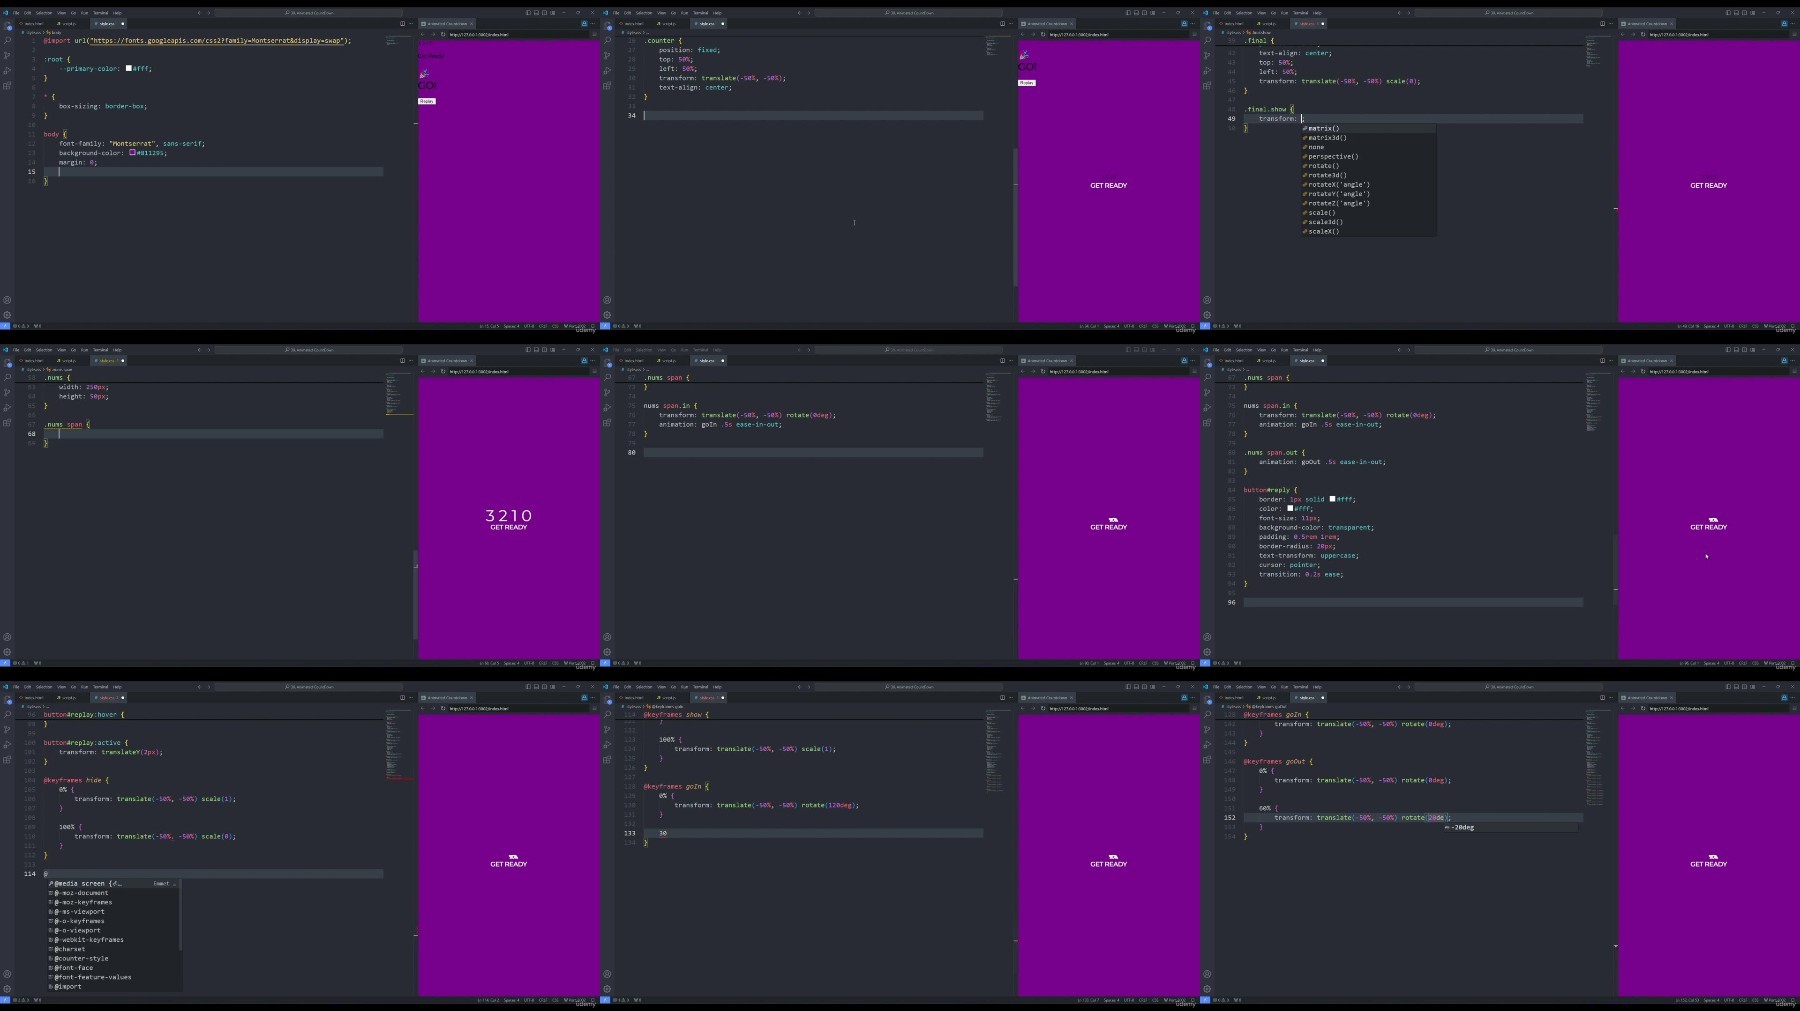1800x1011 pixels.
Task: Toggle secondary sidebar in the @media autocomplete window
Action: pos(544,687)
